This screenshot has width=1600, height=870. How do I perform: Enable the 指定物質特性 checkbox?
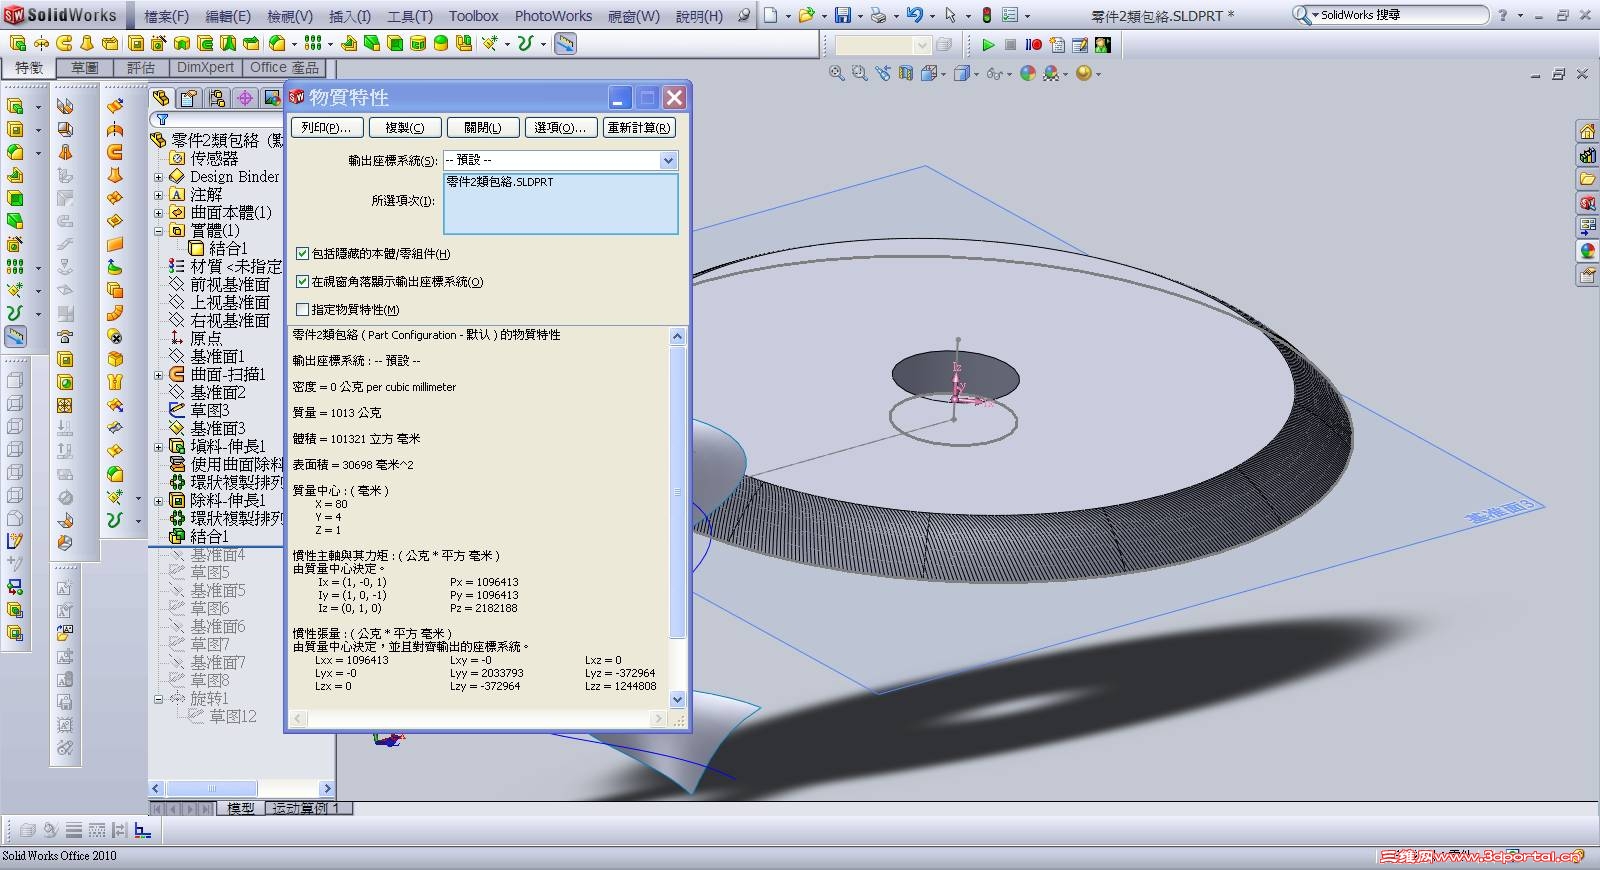303,310
